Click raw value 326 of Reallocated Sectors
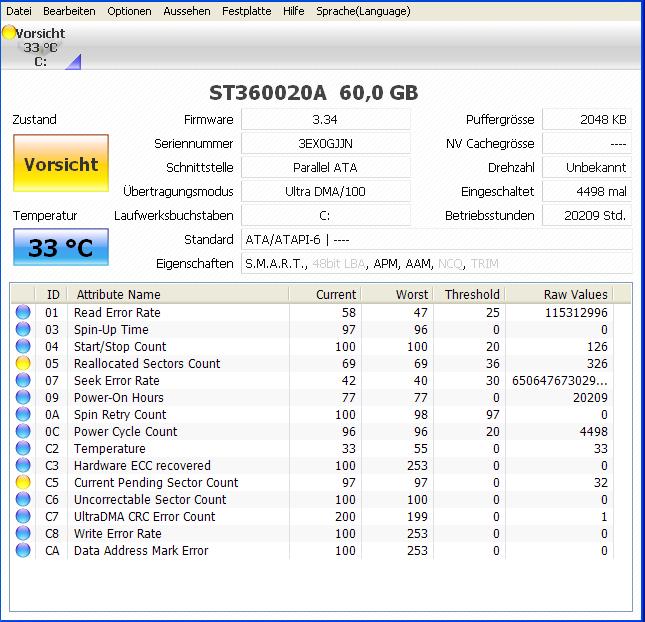Screen dimensions: 645x622 tap(597, 363)
